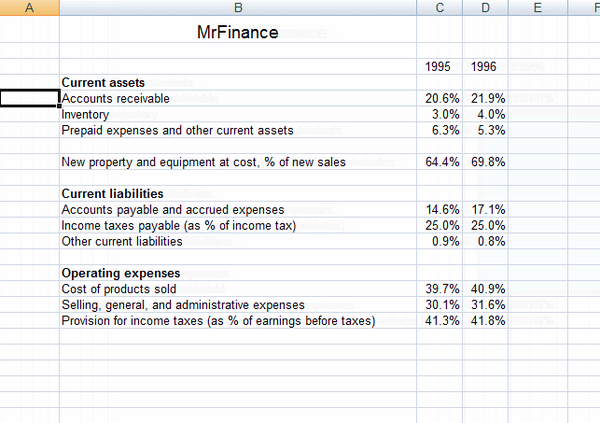
Task: Select the 39.7% cost of products value
Action: [x=442, y=289]
